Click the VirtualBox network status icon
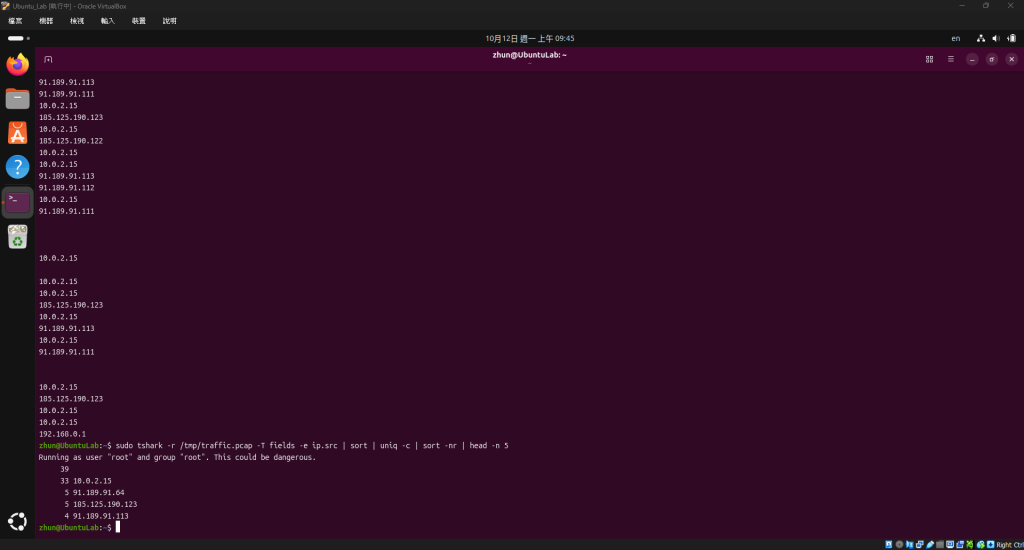 point(920,544)
